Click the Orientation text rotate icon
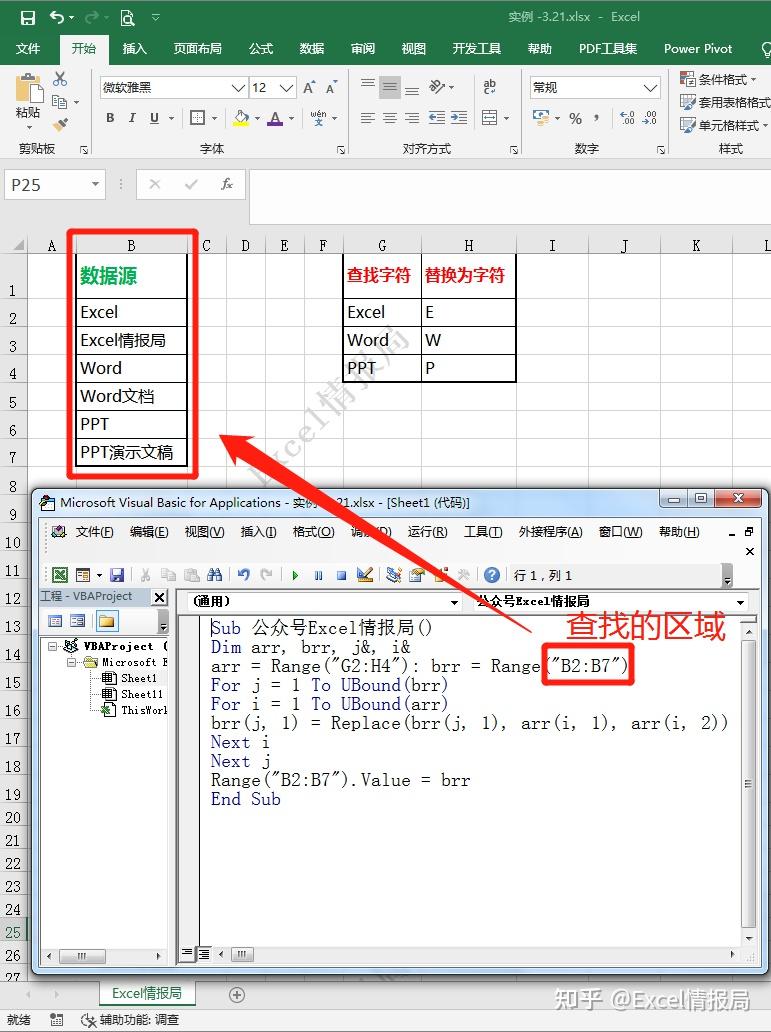This screenshot has width=771, height=1032. pos(437,86)
